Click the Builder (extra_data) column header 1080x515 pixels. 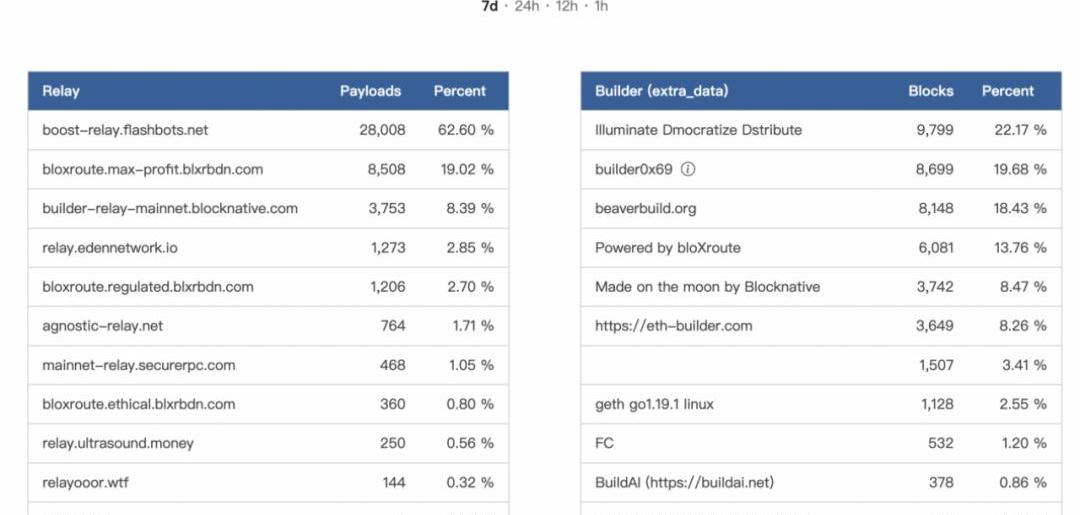point(661,91)
